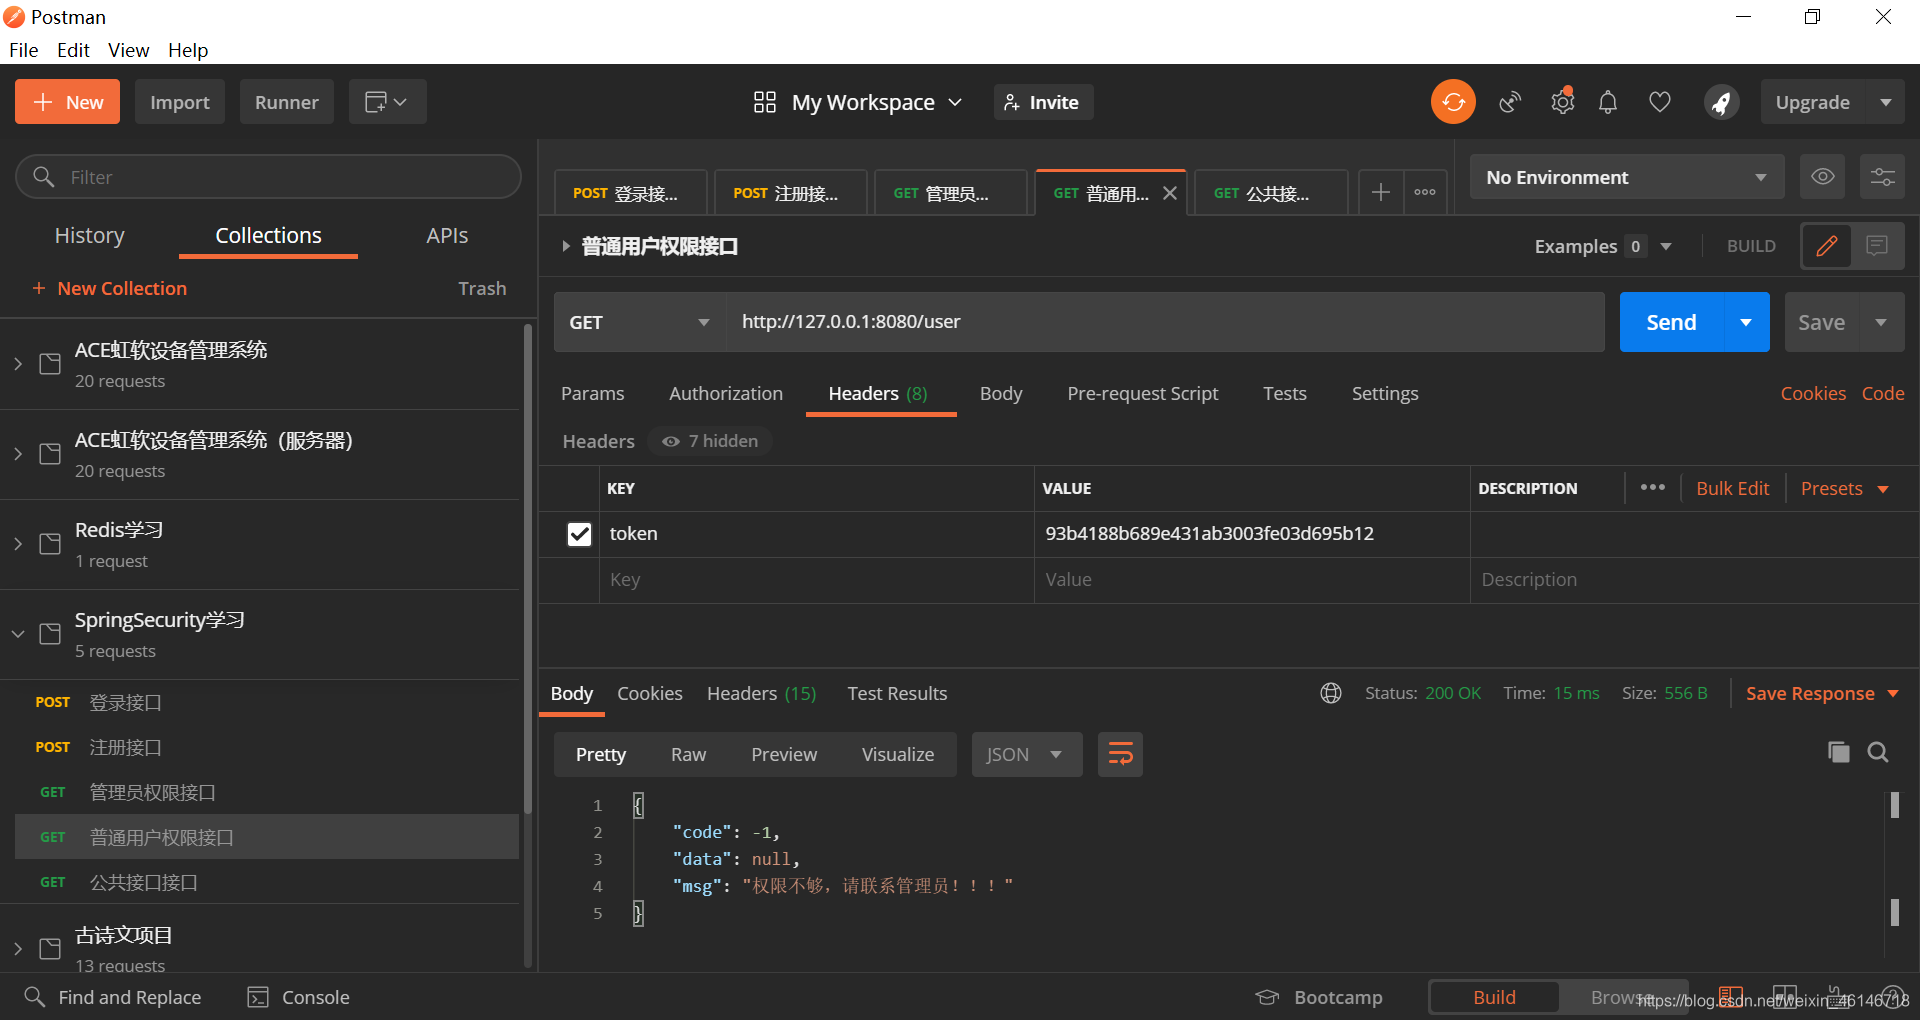Uncheck the token header checkbox
Viewport: 1920px width, 1020px height.
click(x=579, y=534)
